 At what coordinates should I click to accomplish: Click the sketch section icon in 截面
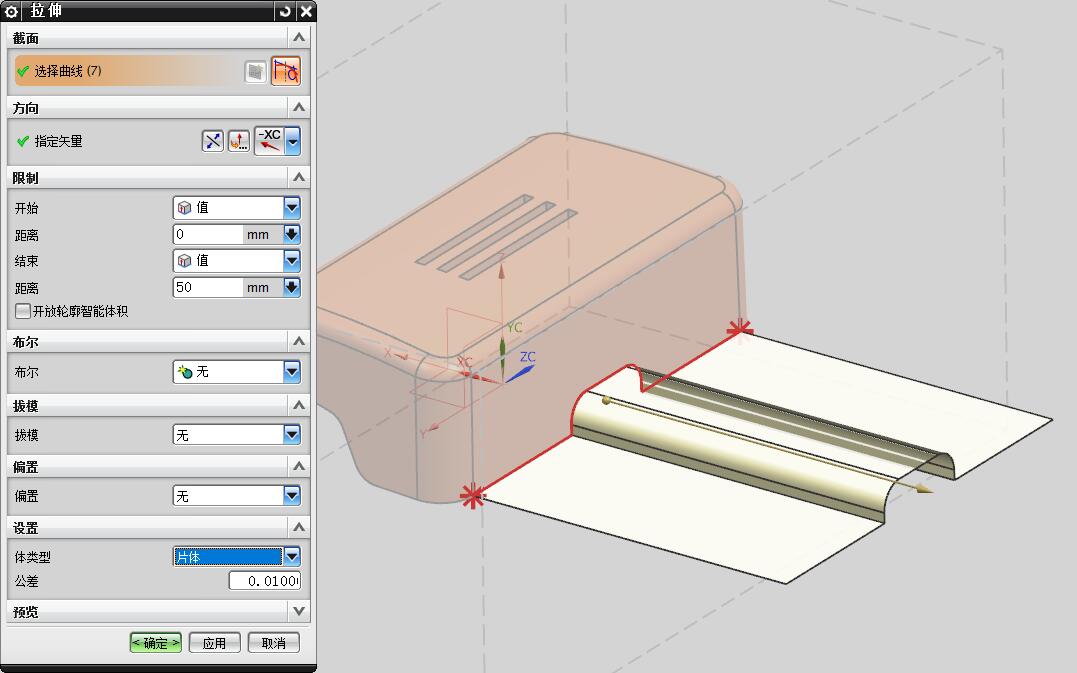tap(256, 72)
